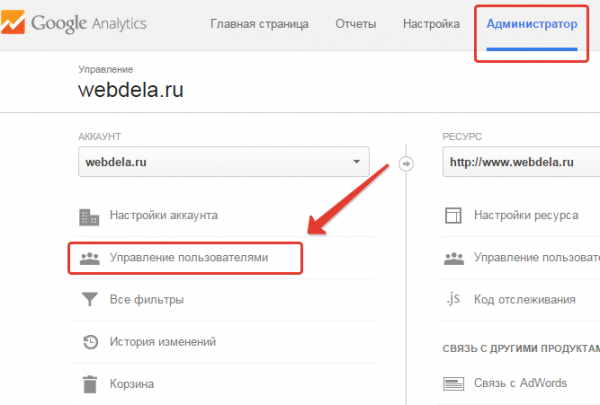Viewport: 600px width, 405px height.
Task: Click the РЕСУРС column label
Action: 462,137
